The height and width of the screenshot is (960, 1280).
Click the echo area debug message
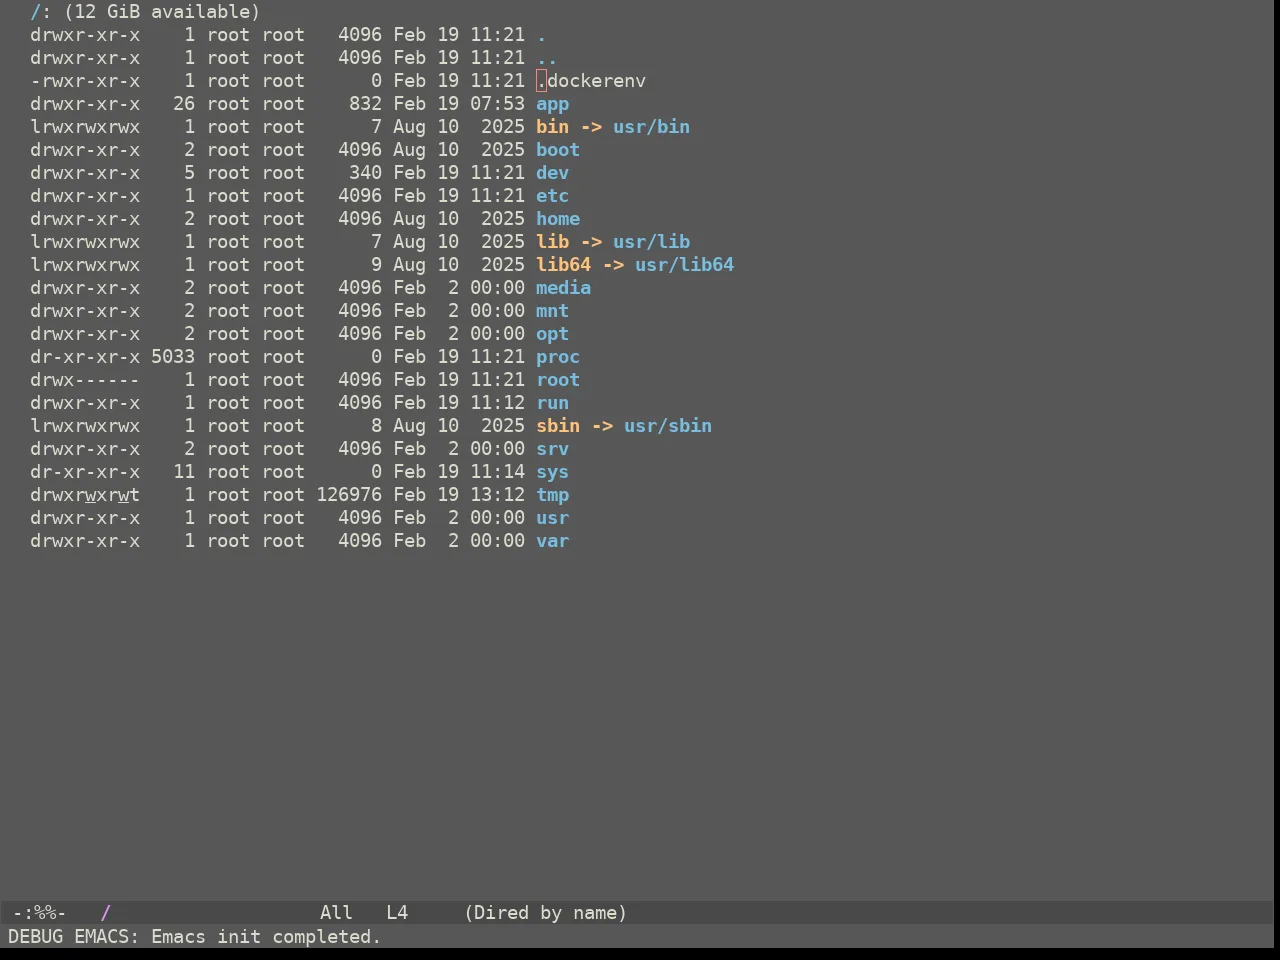(x=194, y=937)
